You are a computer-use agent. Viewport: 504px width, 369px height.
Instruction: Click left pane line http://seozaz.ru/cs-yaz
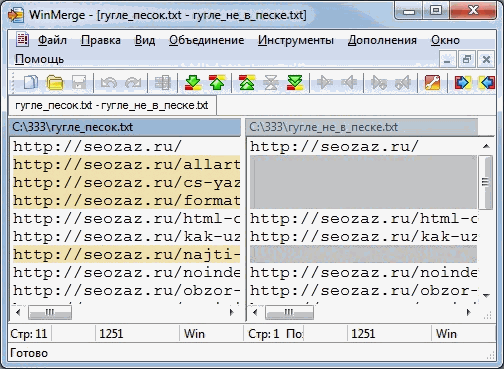127,182
